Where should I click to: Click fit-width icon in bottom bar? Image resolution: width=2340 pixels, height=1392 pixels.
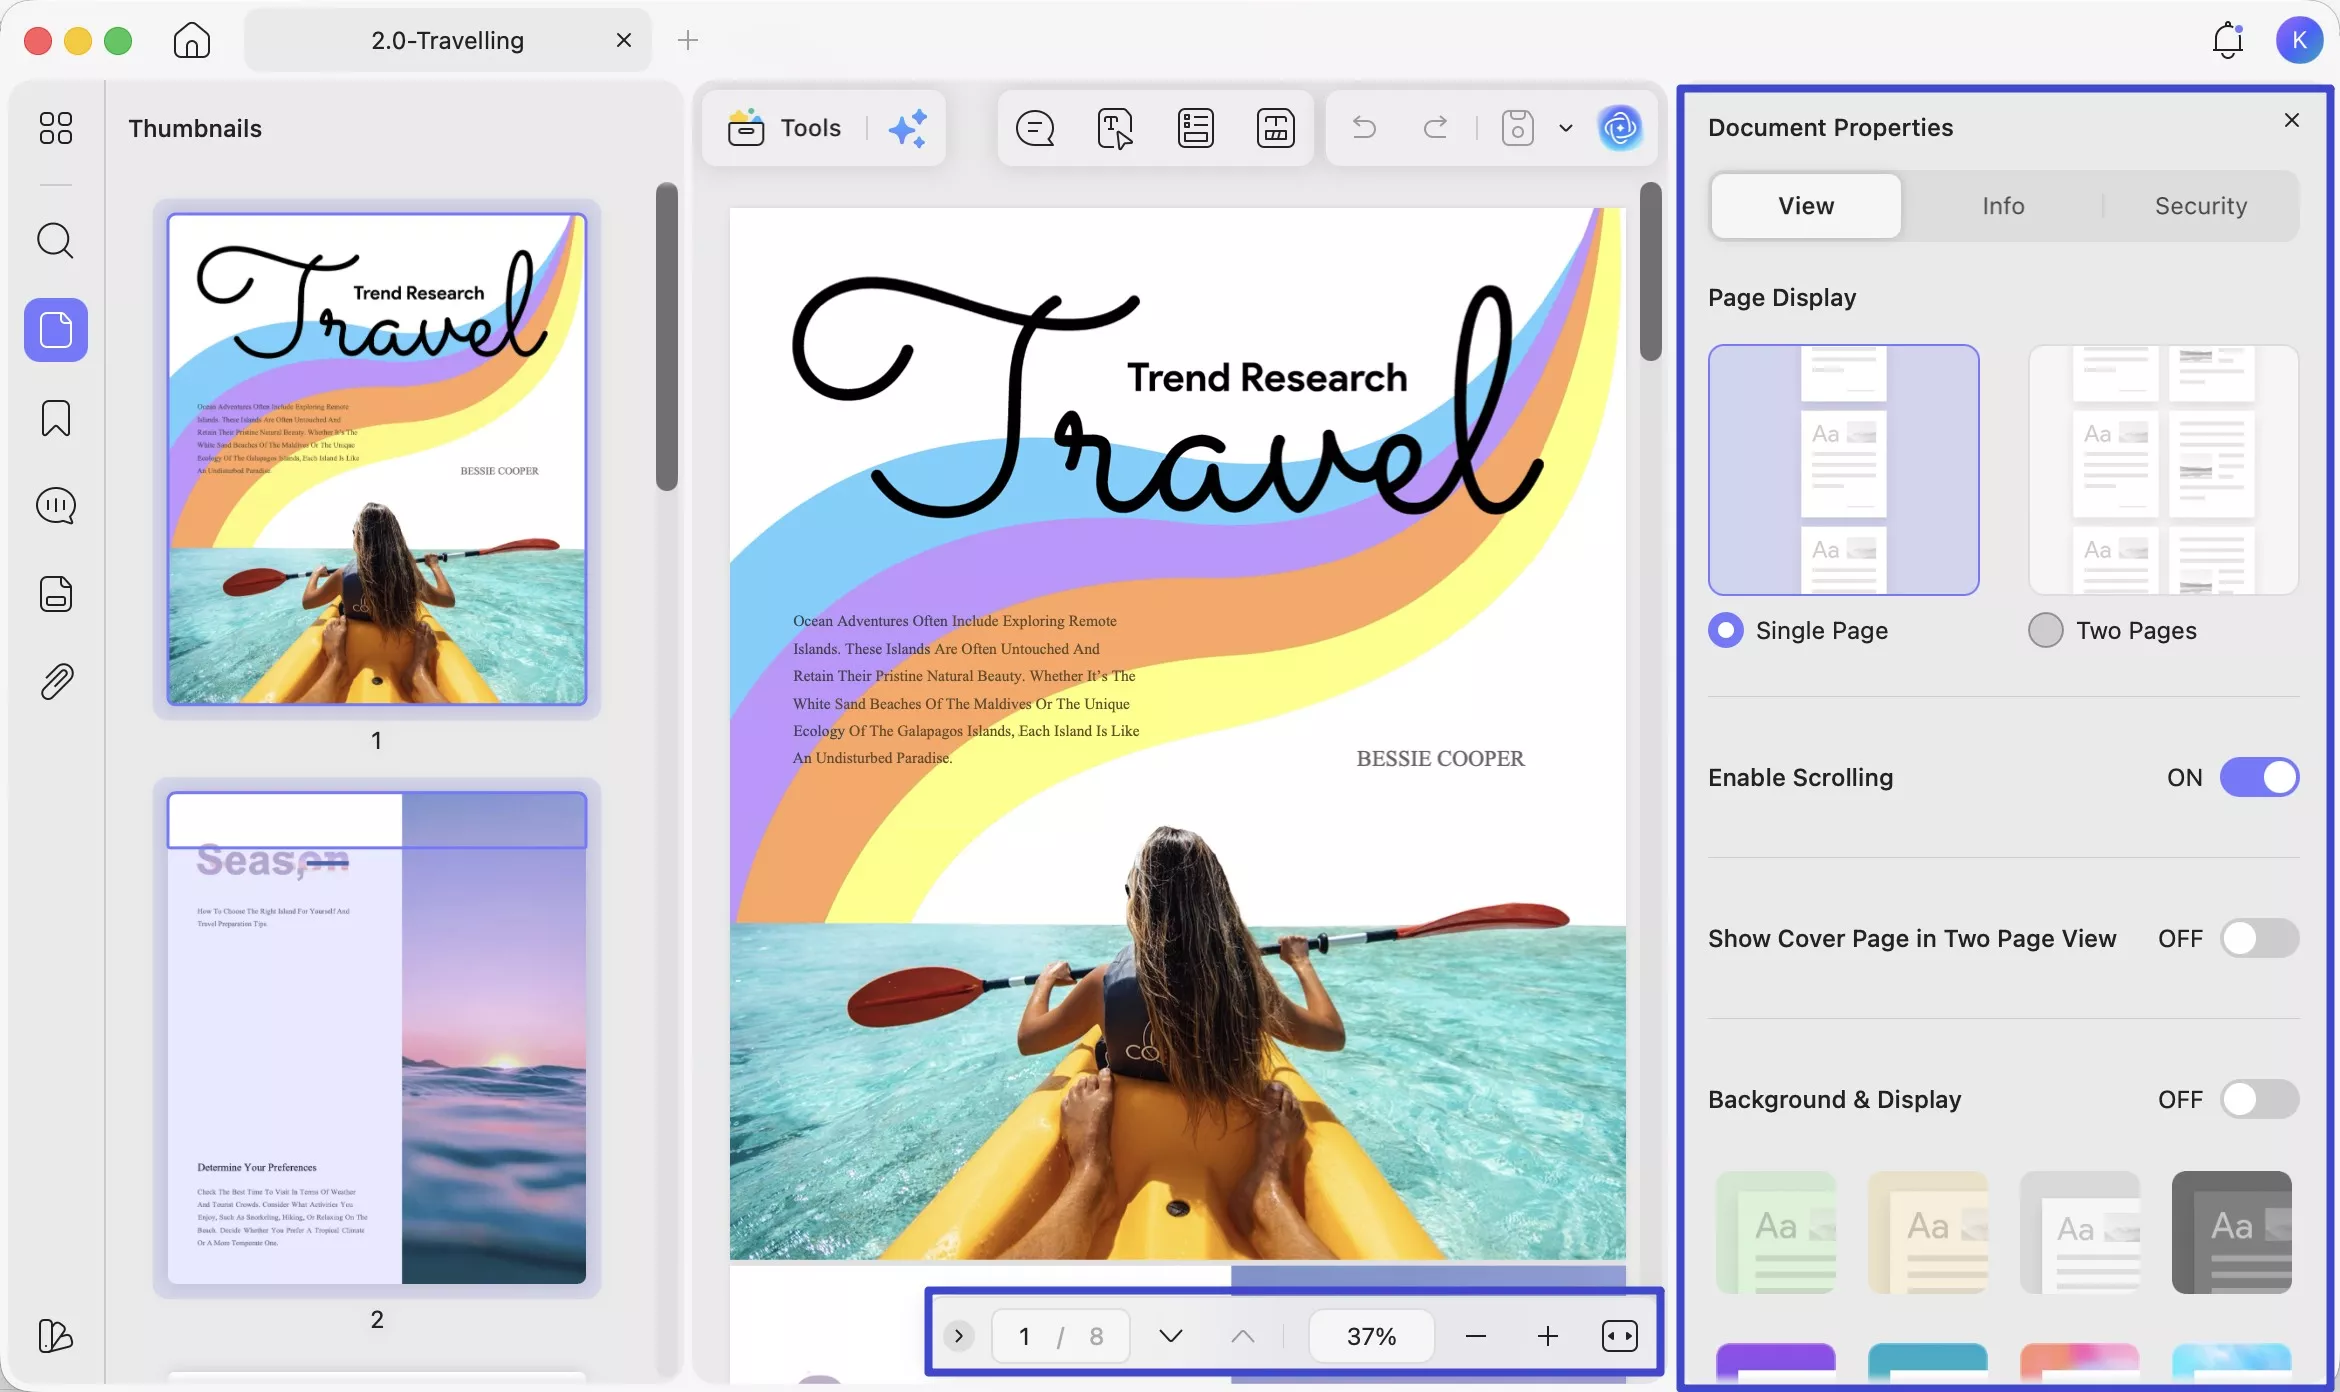pyautogui.click(x=1619, y=1336)
